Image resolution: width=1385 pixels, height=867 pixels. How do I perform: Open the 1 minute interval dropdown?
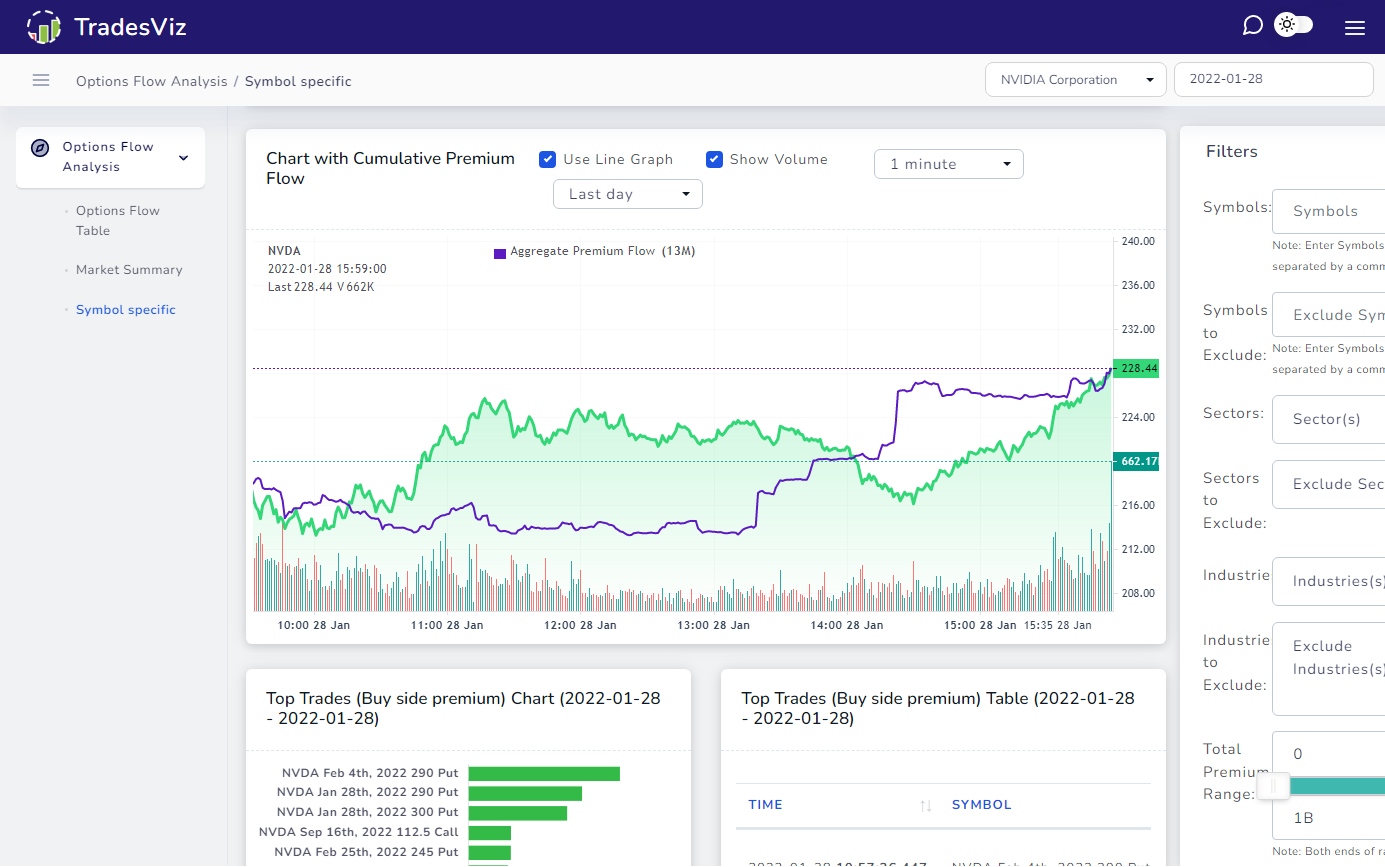[x=947, y=164]
